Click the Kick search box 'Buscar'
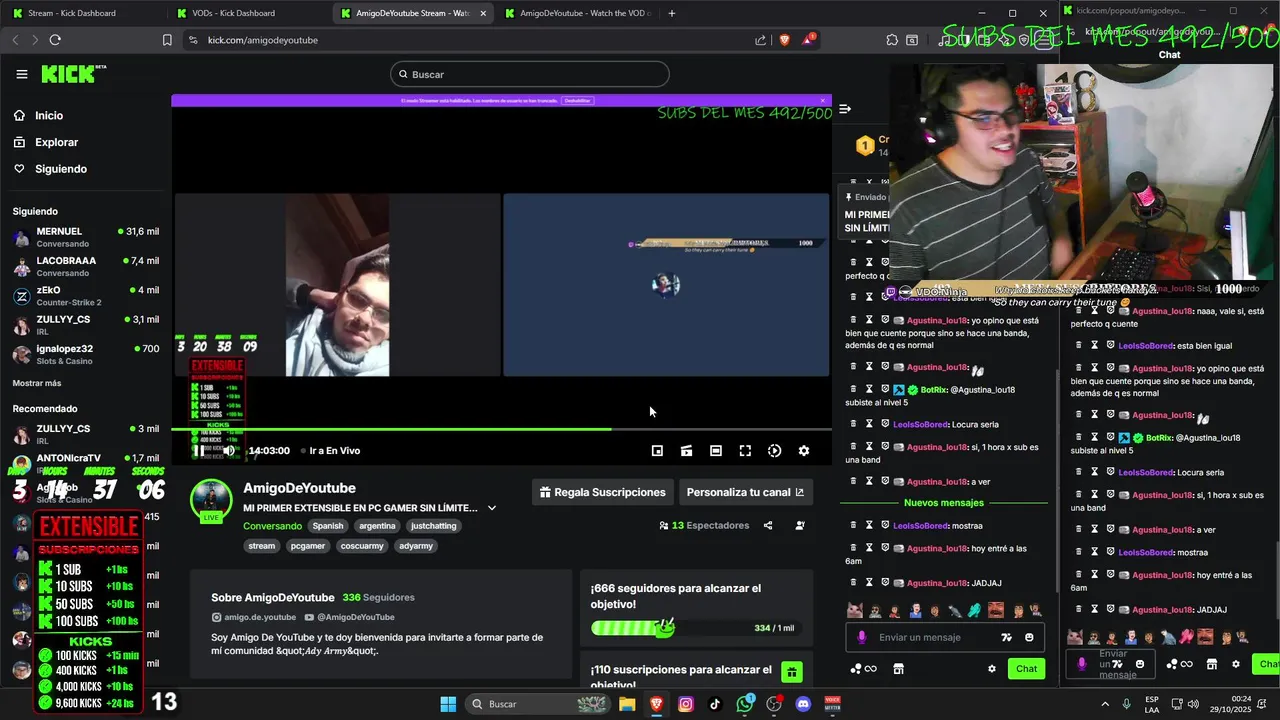The height and width of the screenshot is (720, 1280). (x=530, y=74)
